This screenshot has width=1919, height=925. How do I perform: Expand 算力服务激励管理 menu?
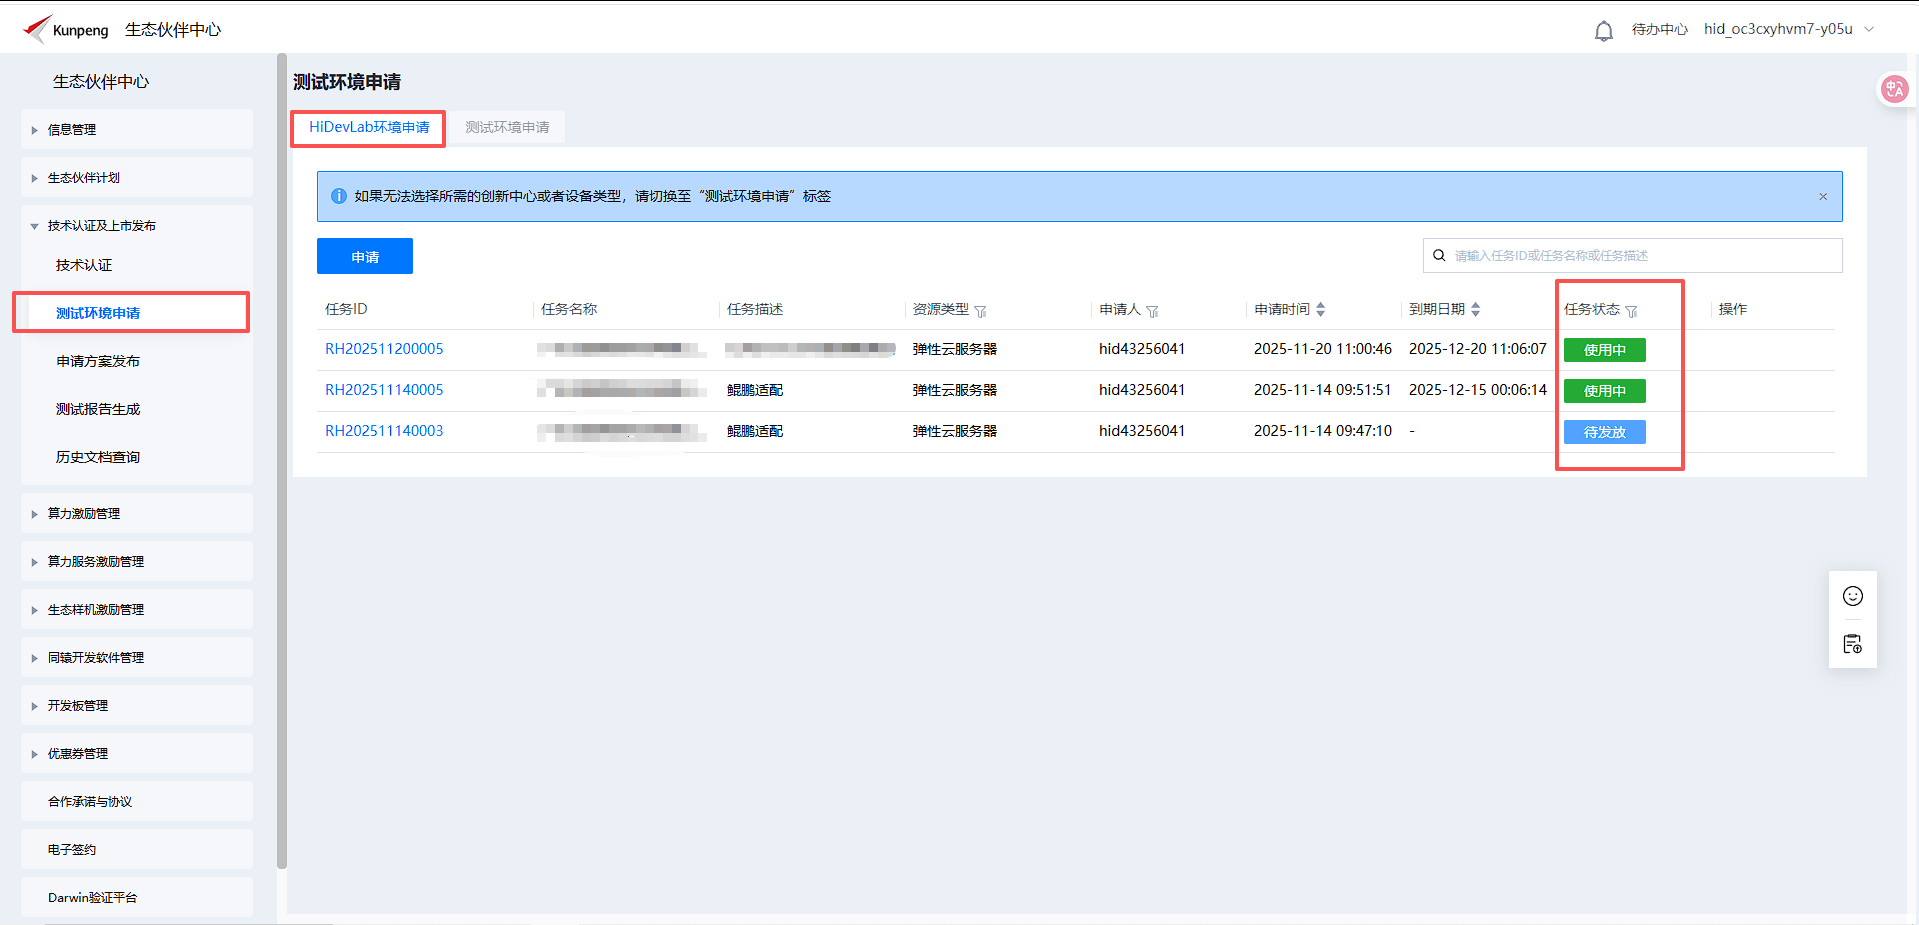[136, 561]
